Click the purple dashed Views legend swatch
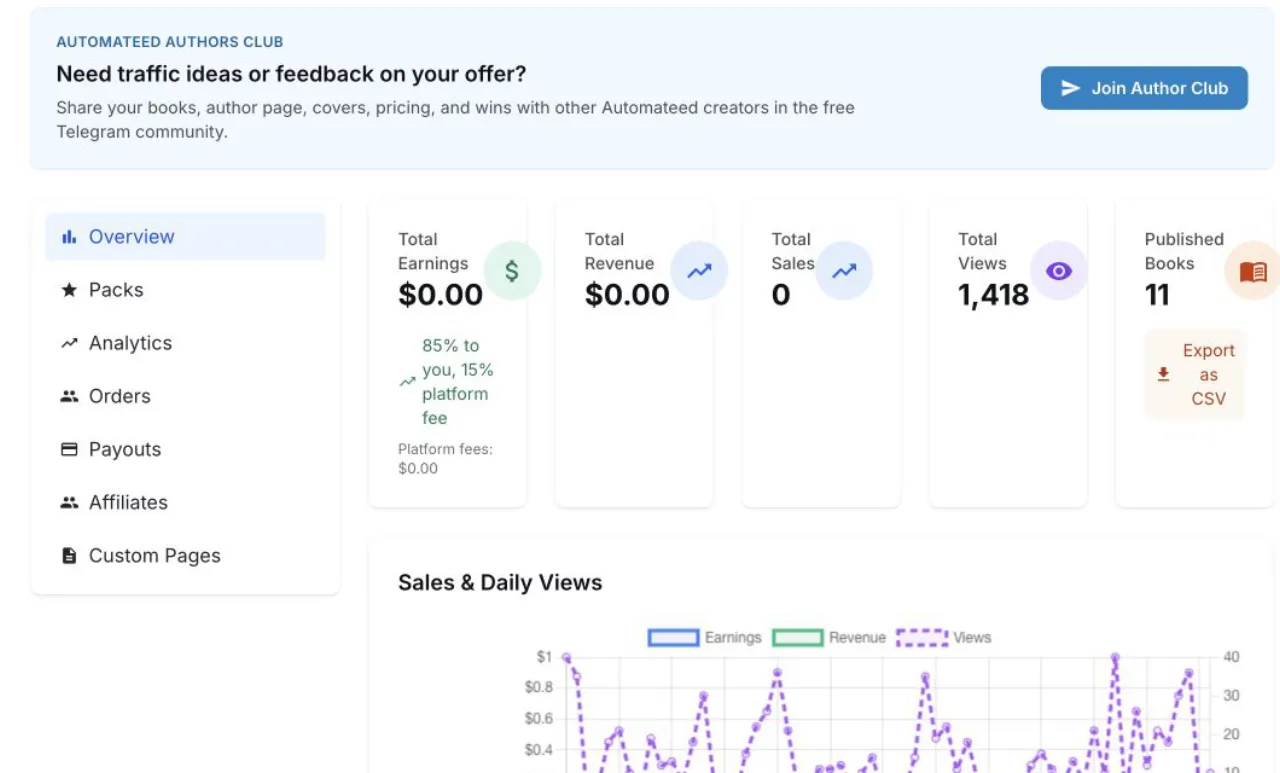 pyautogui.click(x=922, y=637)
